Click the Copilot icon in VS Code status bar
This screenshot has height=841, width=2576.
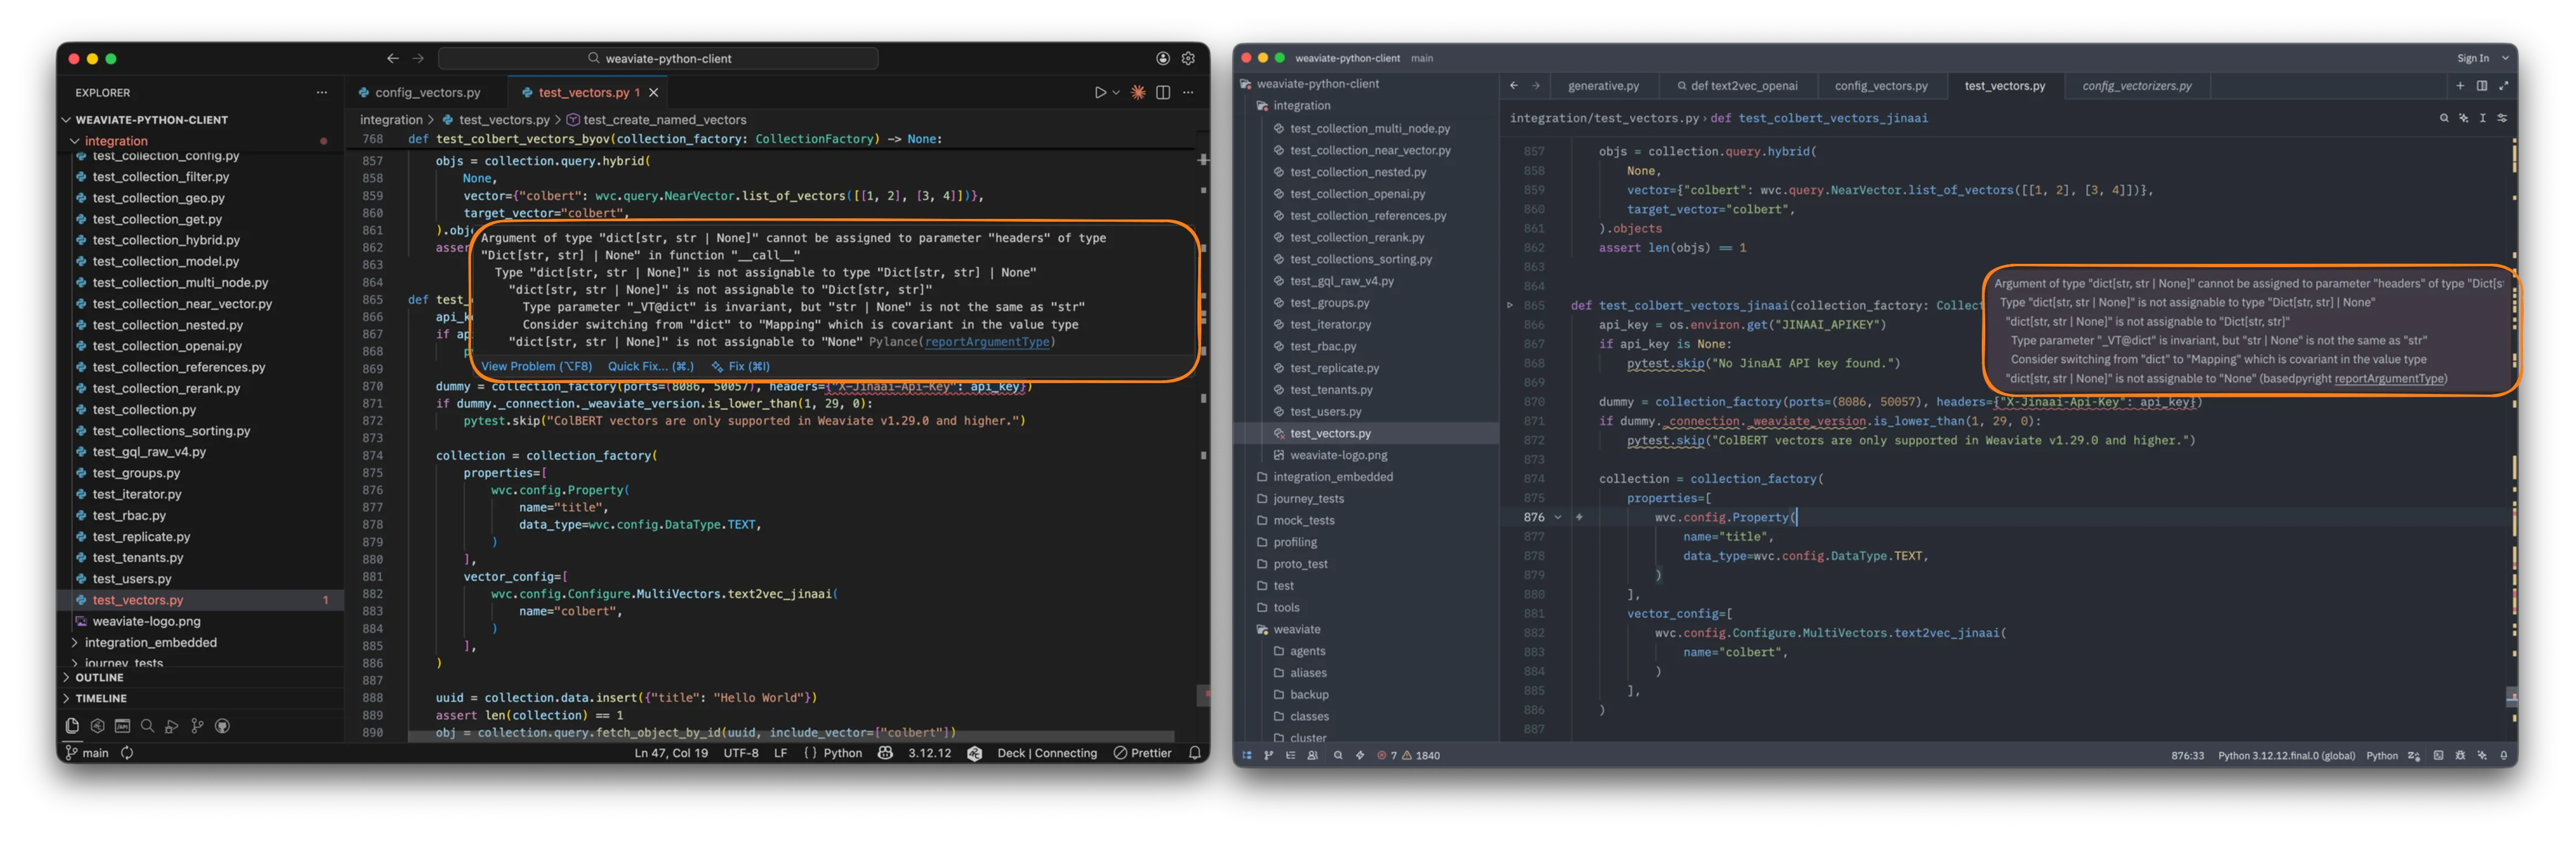pos(885,753)
